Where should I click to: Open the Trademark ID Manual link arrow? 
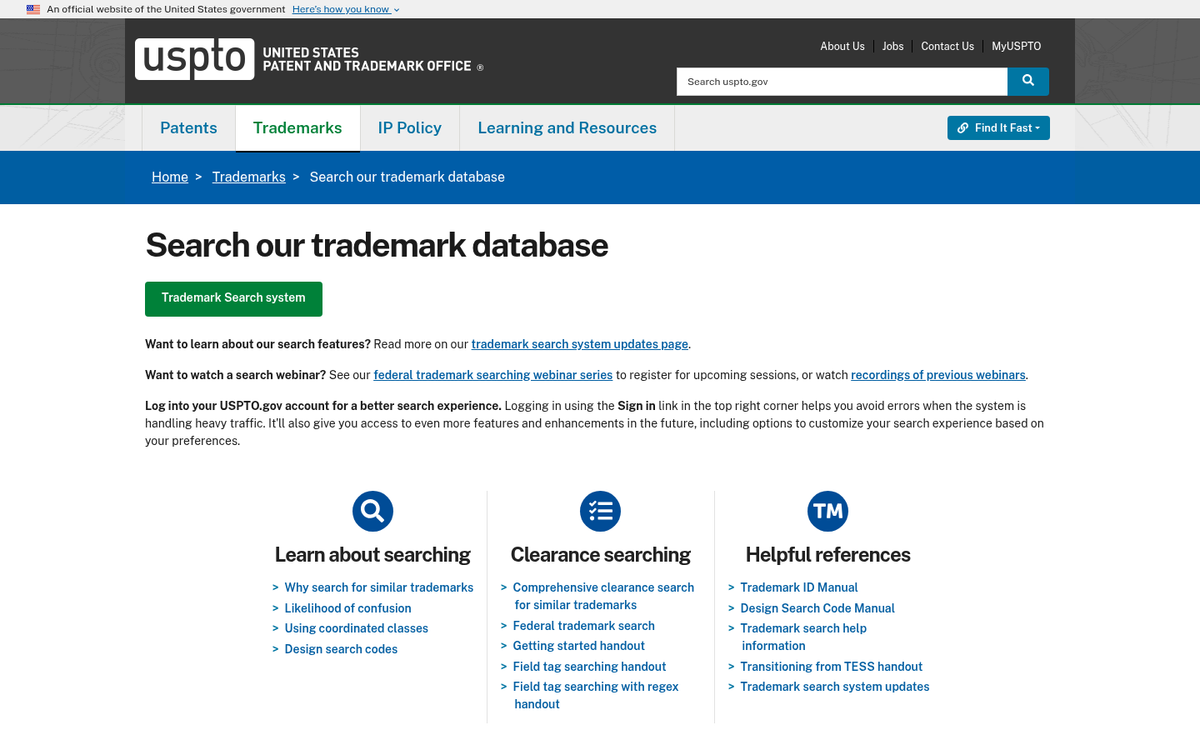[731, 587]
